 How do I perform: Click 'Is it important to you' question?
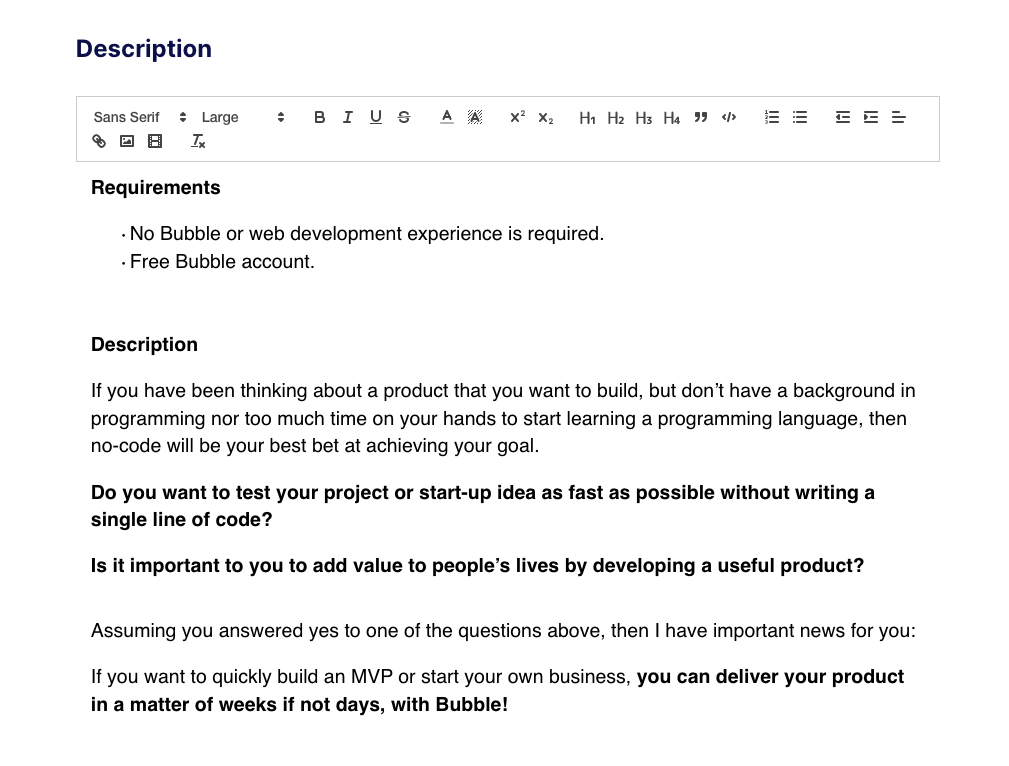[x=477, y=566]
